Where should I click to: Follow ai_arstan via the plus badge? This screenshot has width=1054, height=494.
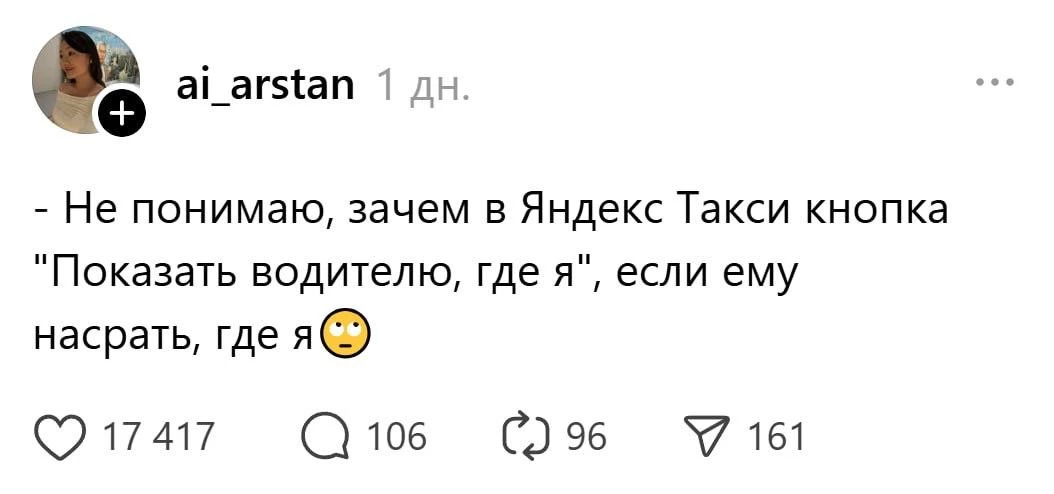pos(119,115)
